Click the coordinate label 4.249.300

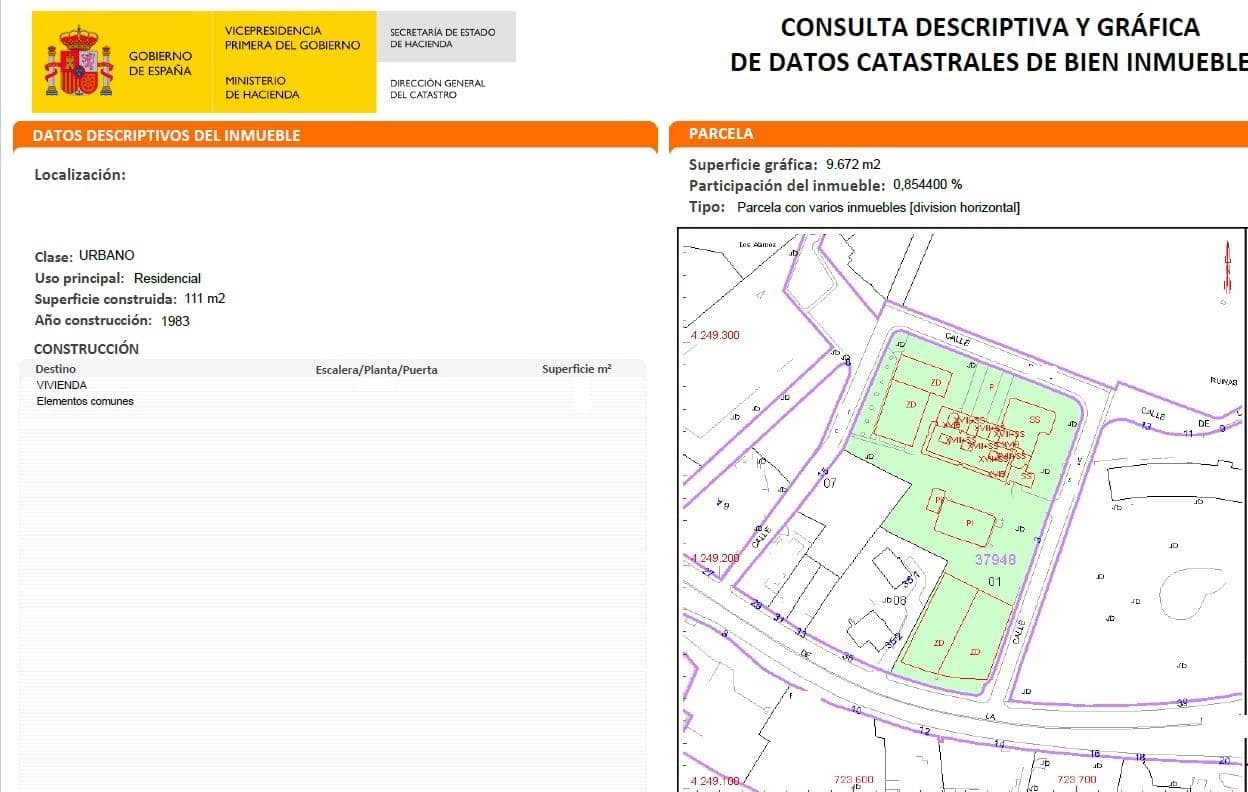click(715, 337)
